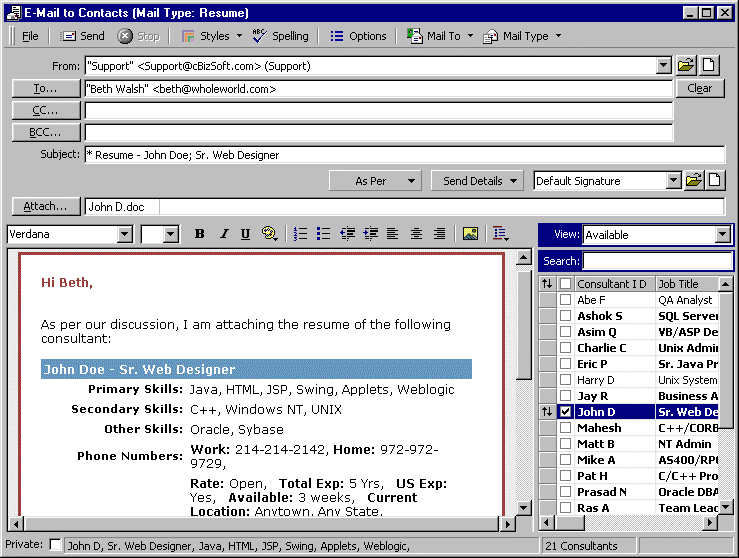This screenshot has width=739, height=558.
Task: Apply bulleted list formatting
Action: (x=323, y=234)
